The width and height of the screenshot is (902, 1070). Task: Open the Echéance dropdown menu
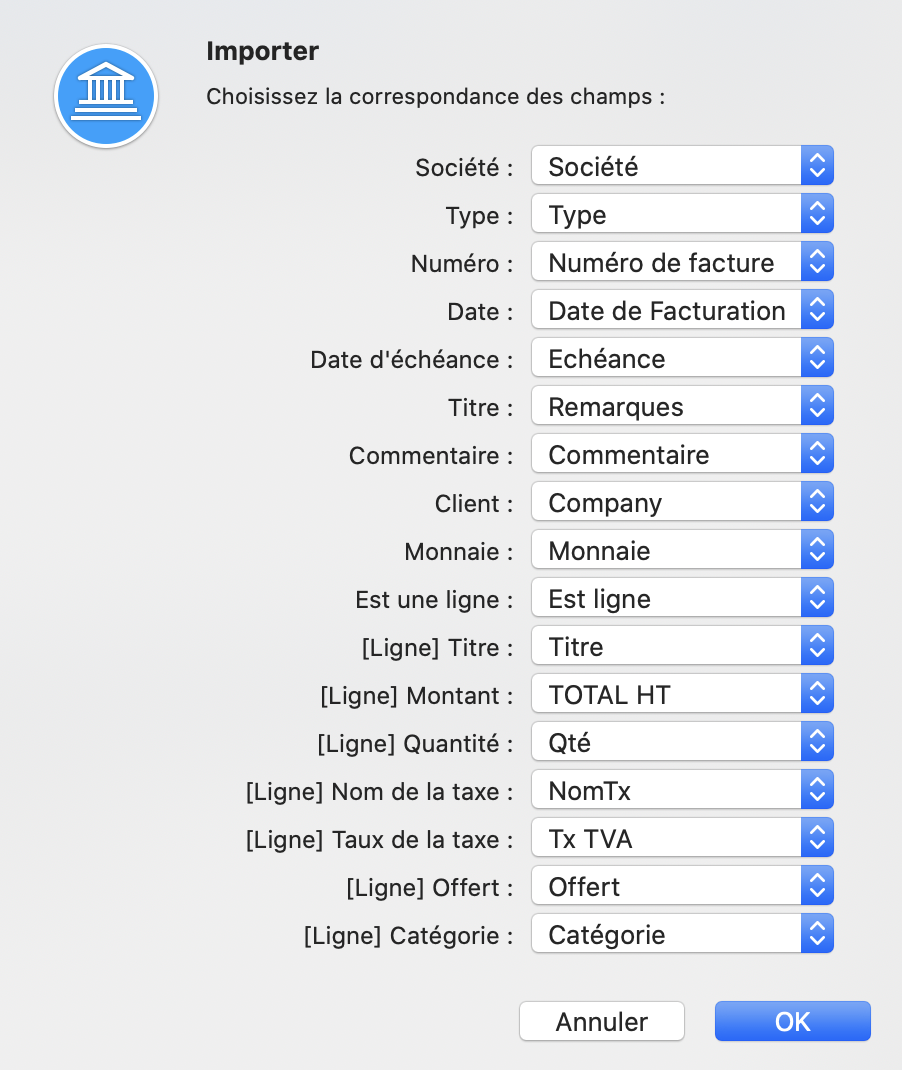[682, 358]
